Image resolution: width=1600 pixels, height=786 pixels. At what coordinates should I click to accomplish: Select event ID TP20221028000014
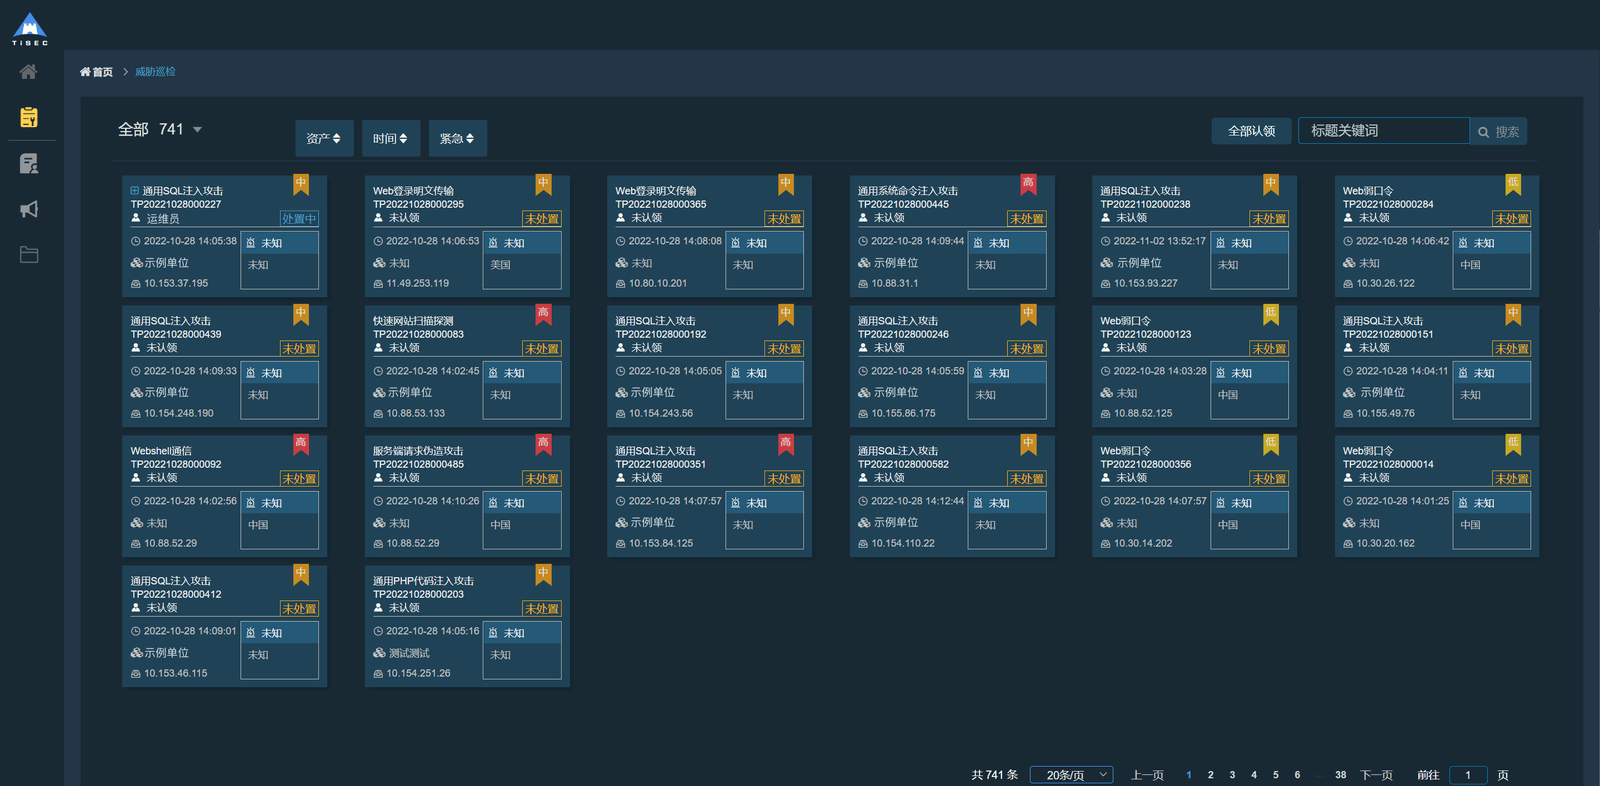pyautogui.click(x=1388, y=464)
